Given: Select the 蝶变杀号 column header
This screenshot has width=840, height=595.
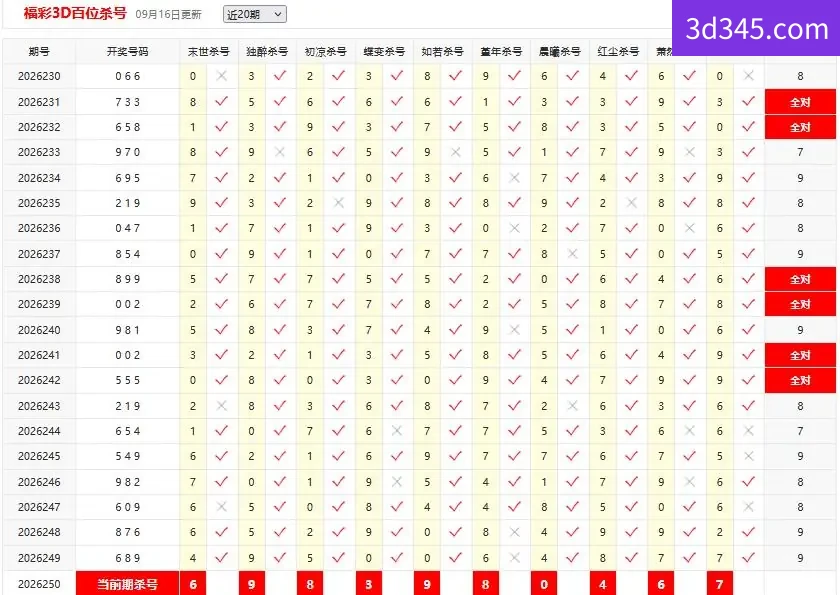Looking at the screenshot, I should coord(384,51).
